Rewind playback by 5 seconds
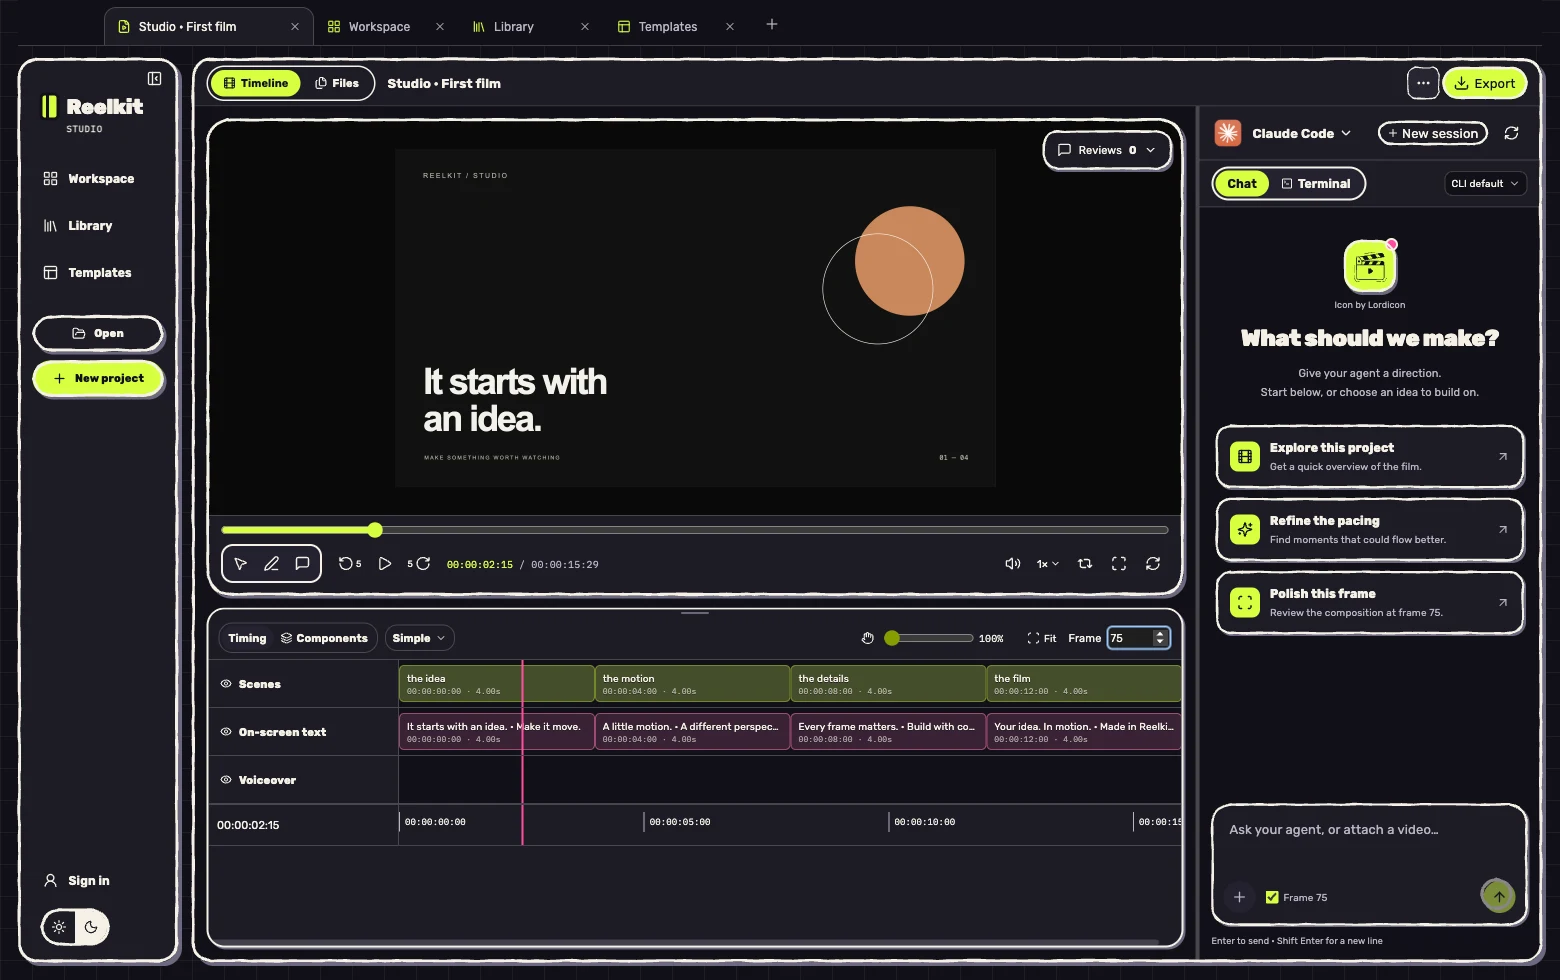The height and width of the screenshot is (980, 1560). click(x=350, y=564)
